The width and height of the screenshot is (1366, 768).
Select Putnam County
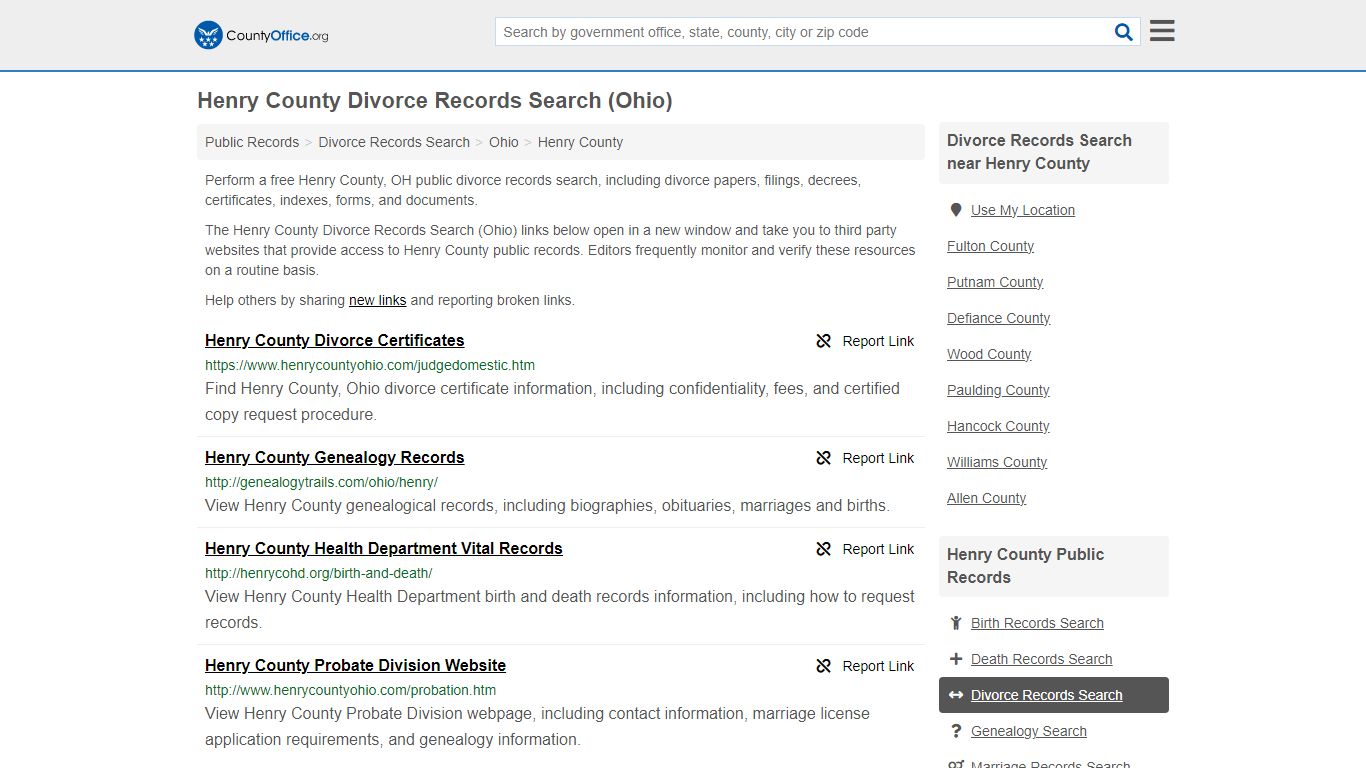tap(995, 282)
